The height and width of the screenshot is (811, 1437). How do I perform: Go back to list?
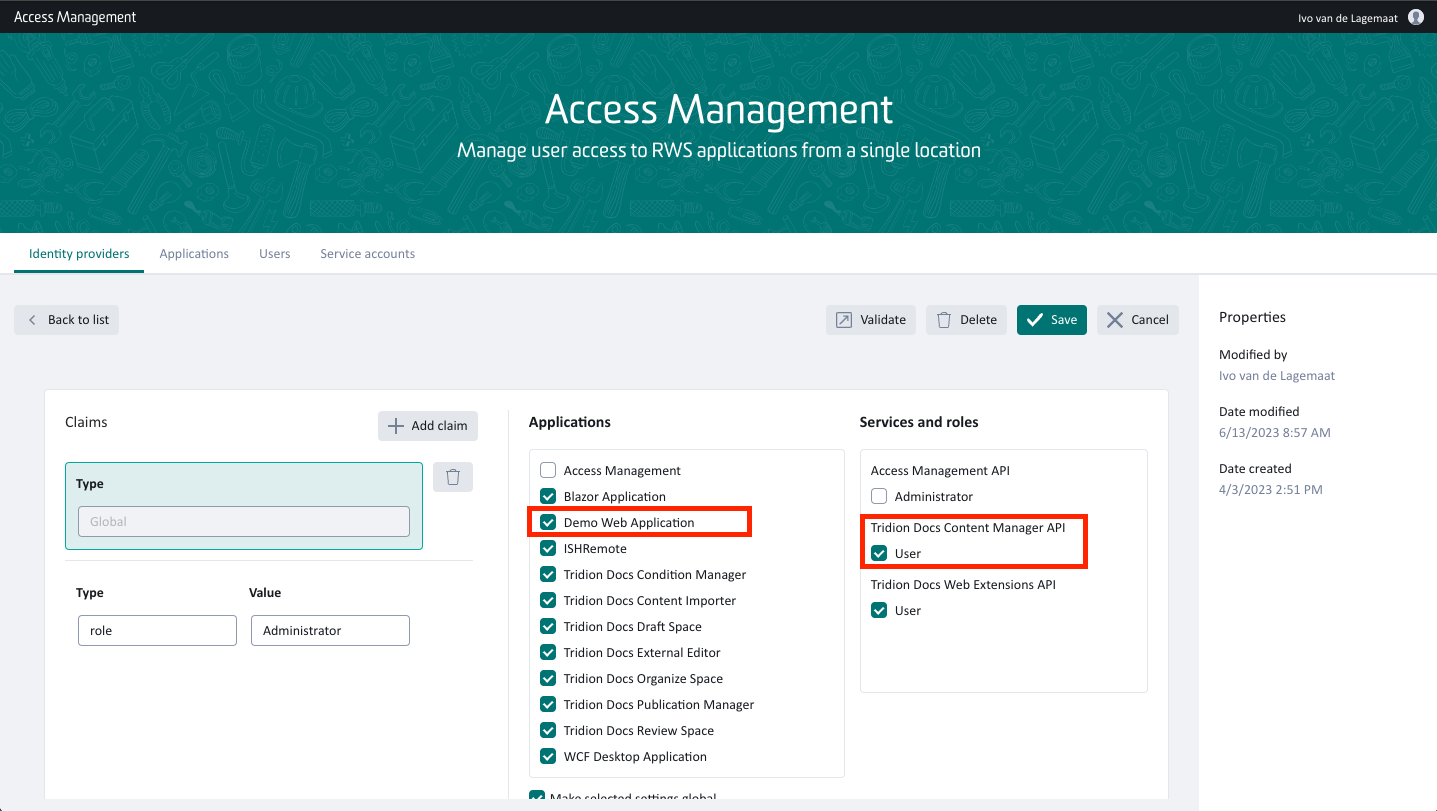(67, 320)
